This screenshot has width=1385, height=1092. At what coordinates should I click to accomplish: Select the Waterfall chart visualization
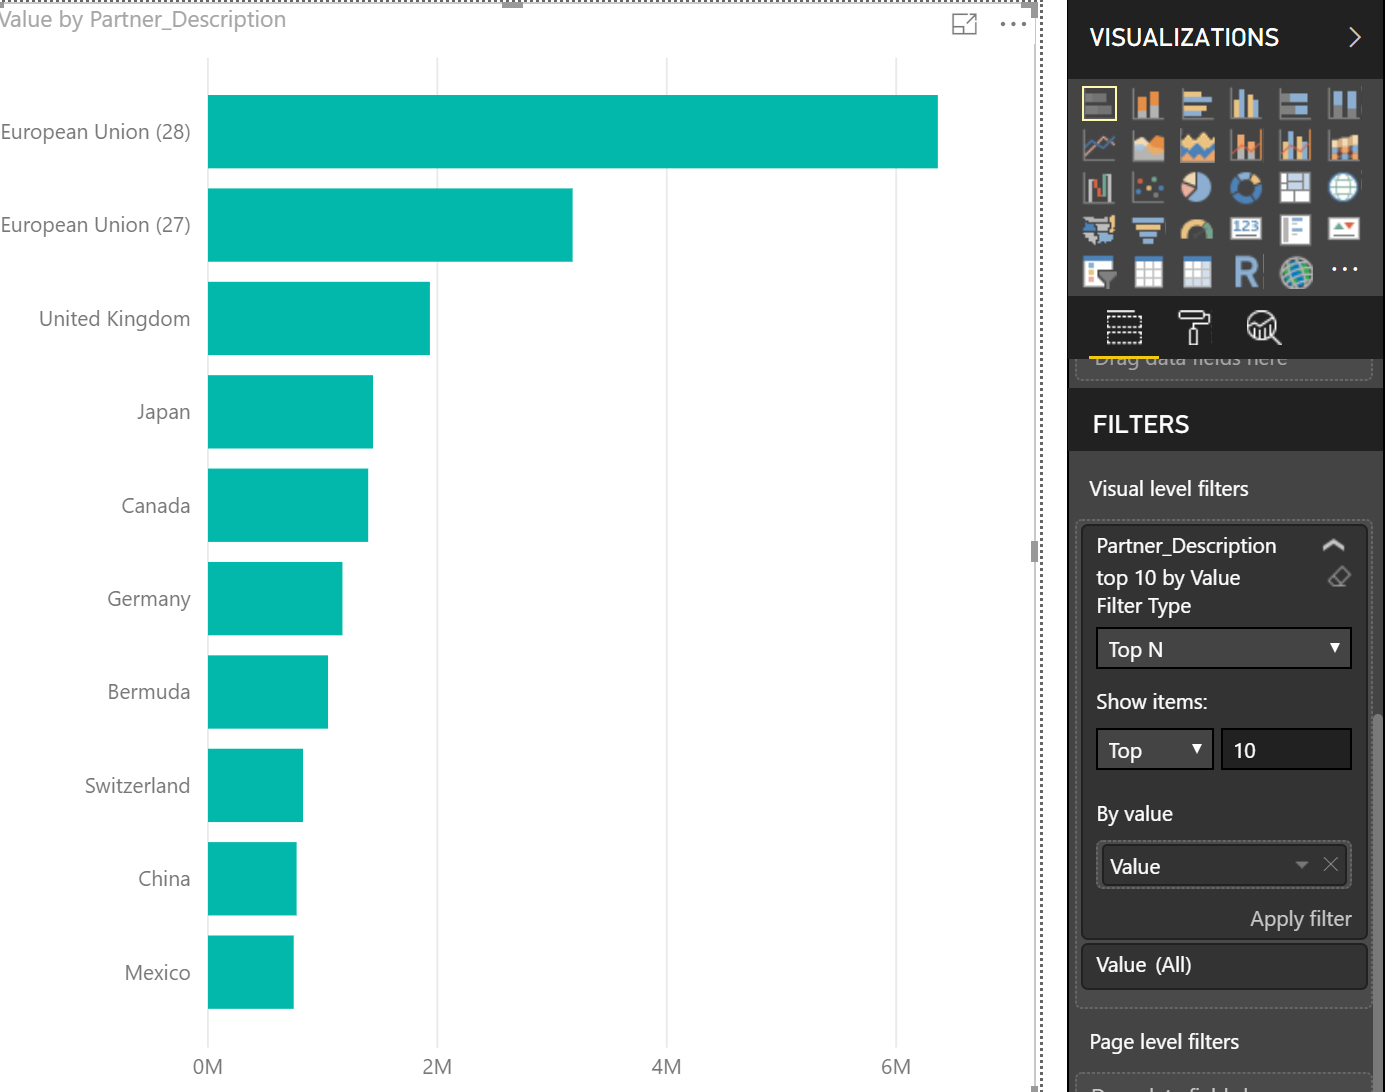click(x=1099, y=187)
